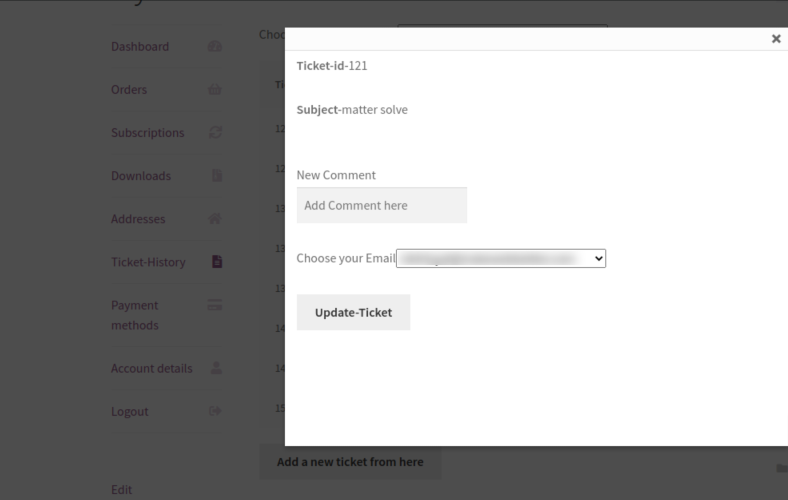Image resolution: width=788 pixels, height=500 pixels.
Task: Open the Choose your Email dropdown
Action: coord(501,258)
